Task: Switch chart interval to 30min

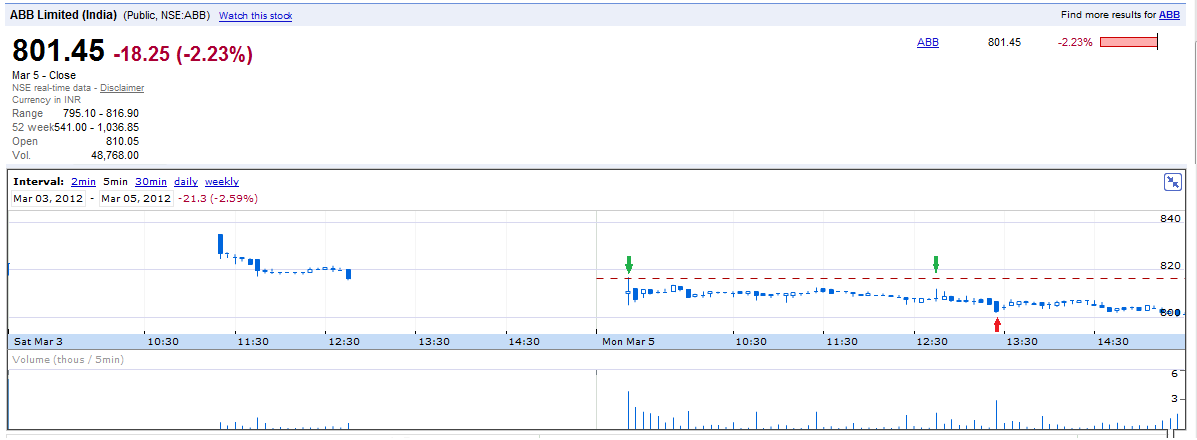Action: [x=151, y=182]
